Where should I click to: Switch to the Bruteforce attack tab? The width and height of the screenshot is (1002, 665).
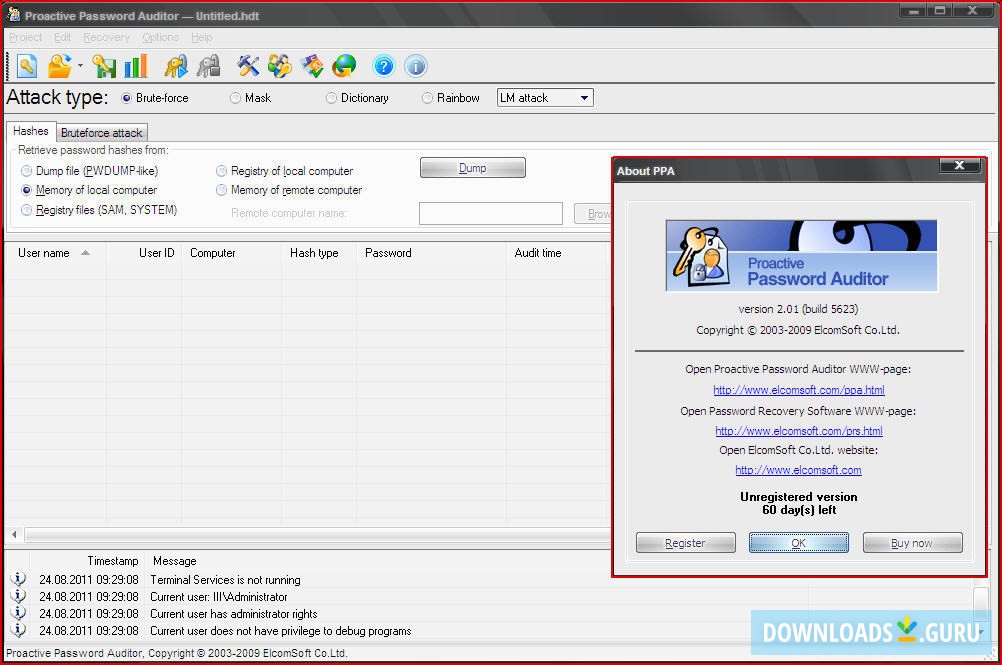pos(102,133)
